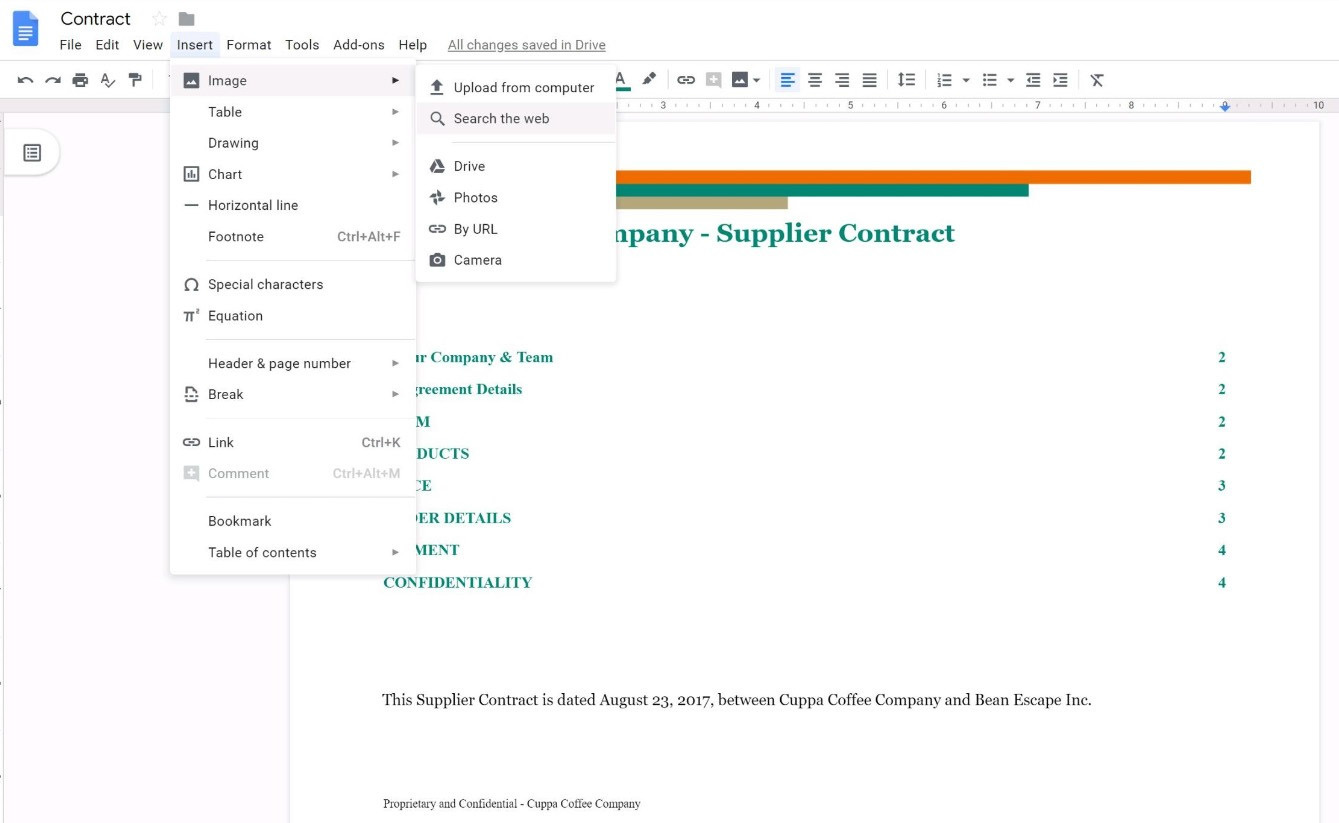The width and height of the screenshot is (1339, 823).
Task: Expand the Drawing submenu
Action: click(x=293, y=143)
